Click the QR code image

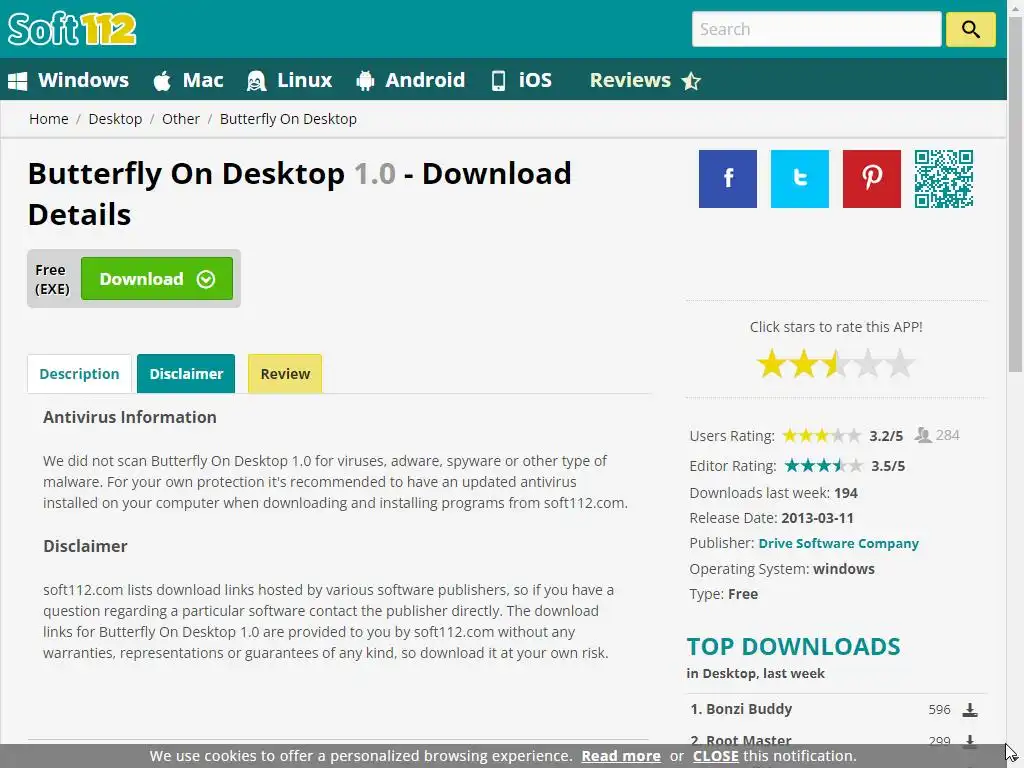944,179
